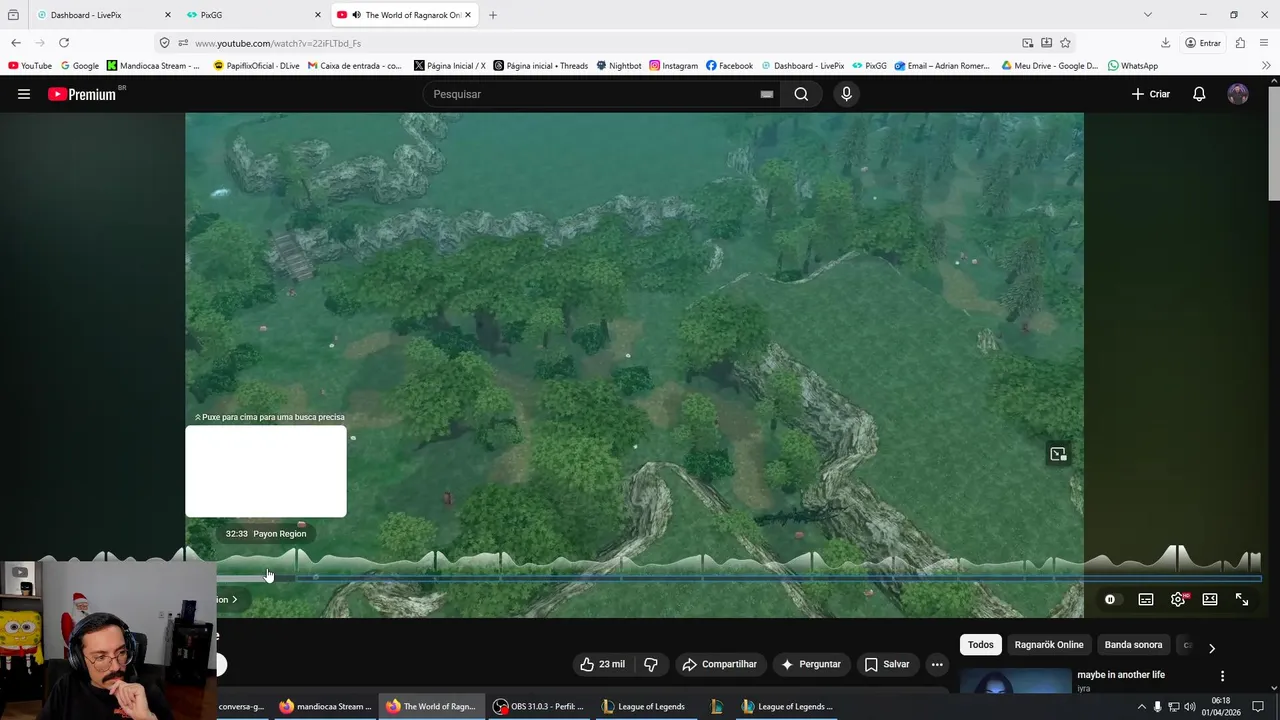Reload the current page

[64, 43]
